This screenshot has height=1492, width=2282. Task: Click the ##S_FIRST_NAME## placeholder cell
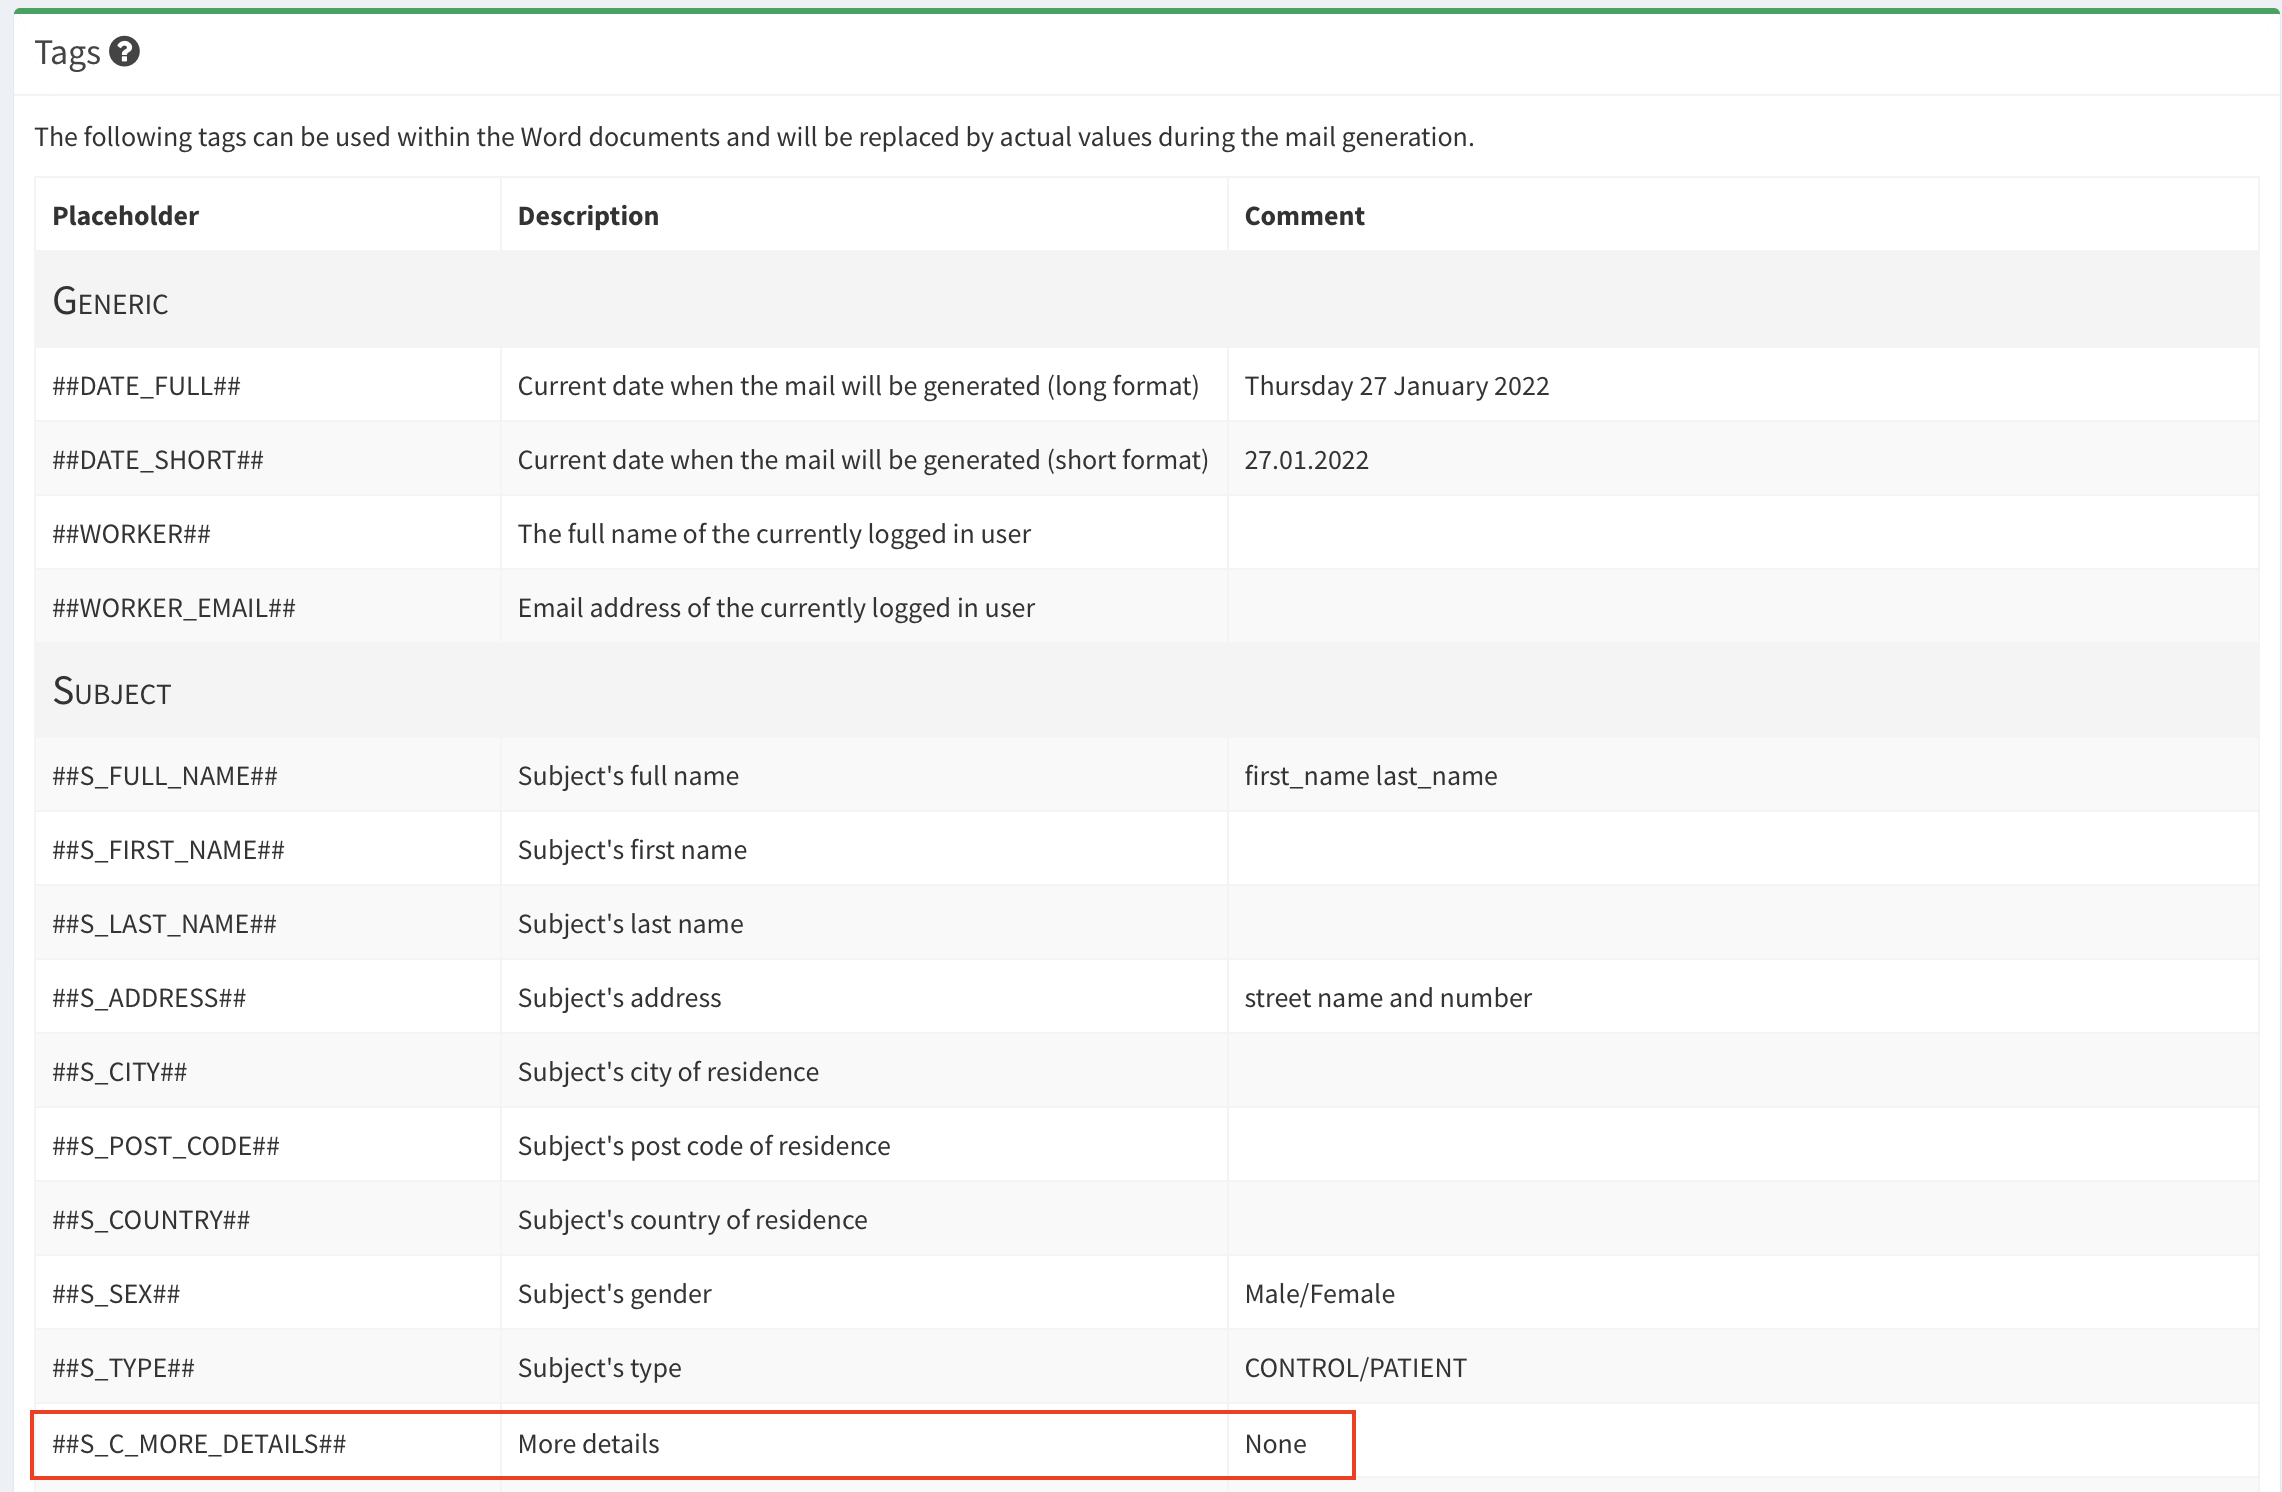(168, 850)
